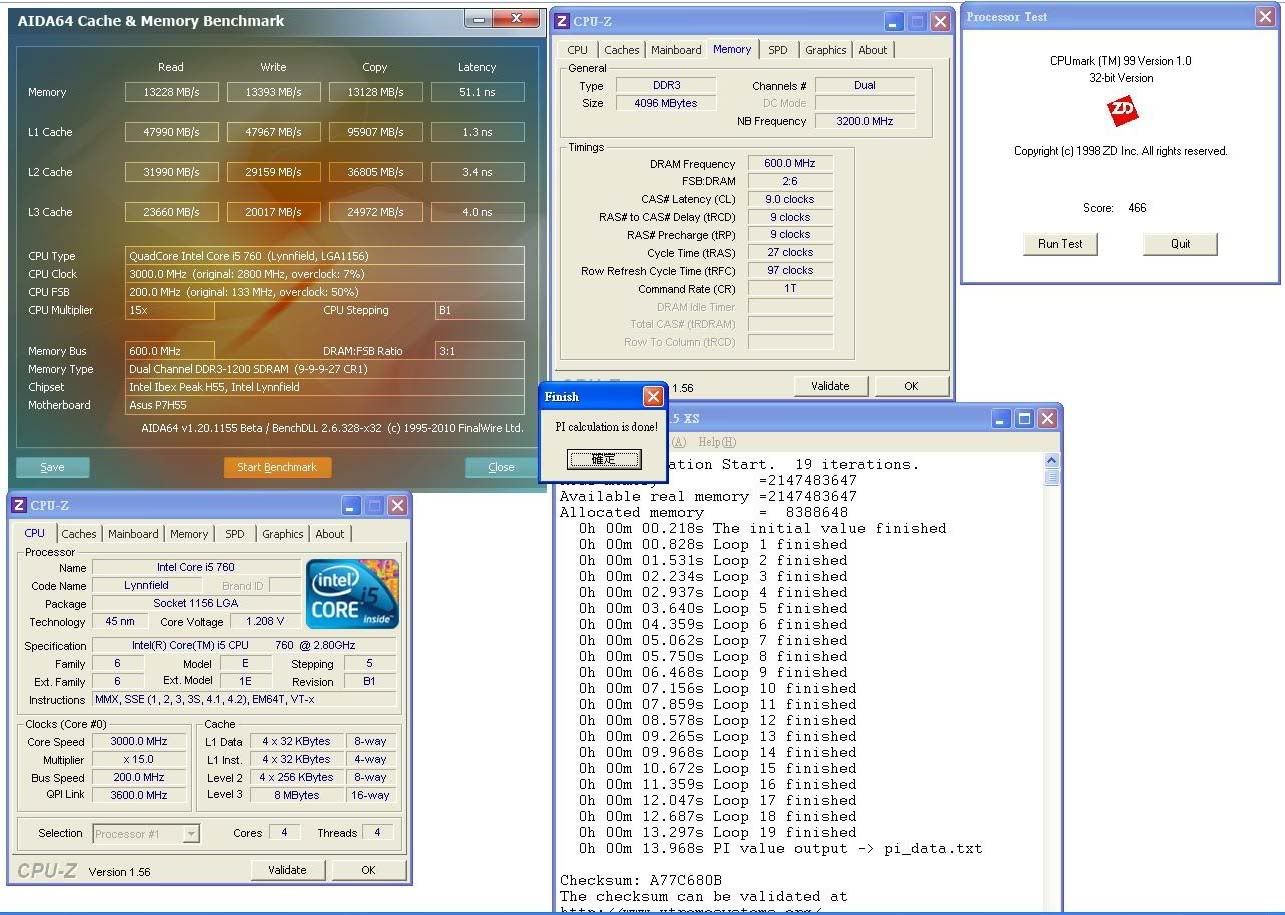Viewport: 1285px width, 915px height.
Task: Click Memory Latency value 51.1 ns
Action: click(477, 92)
